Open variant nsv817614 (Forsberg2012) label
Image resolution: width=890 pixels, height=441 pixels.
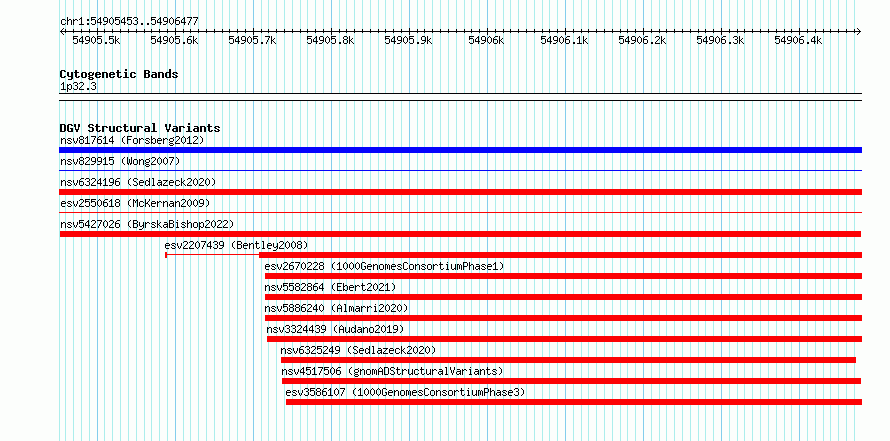(132, 140)
